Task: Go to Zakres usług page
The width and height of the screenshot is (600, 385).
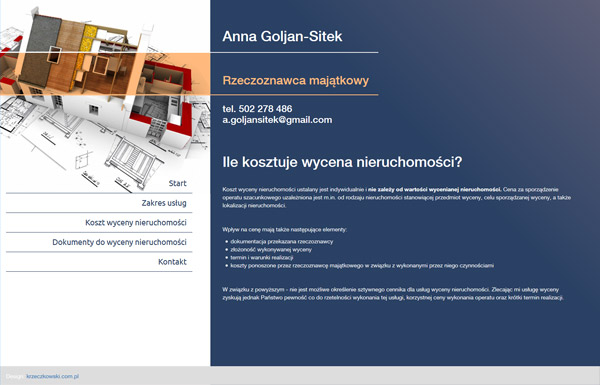Action: [164, 203]
